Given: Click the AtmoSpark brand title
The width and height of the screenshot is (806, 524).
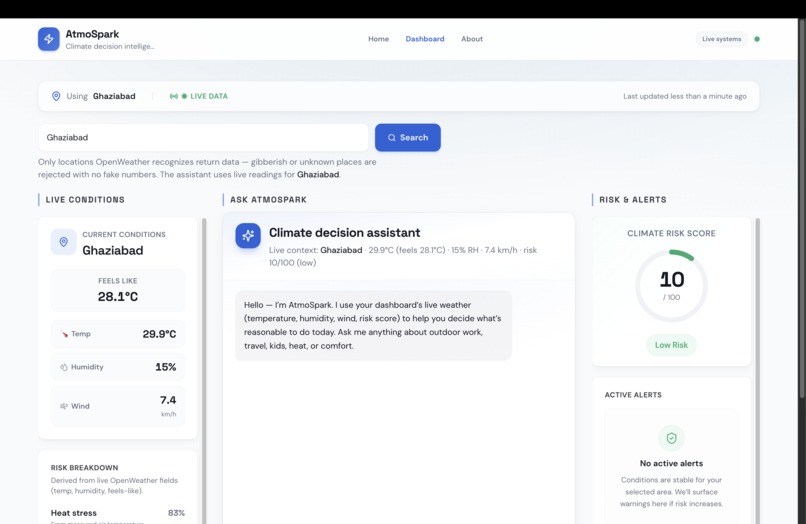Looking at the screenshot, I should tap(92, 34).
